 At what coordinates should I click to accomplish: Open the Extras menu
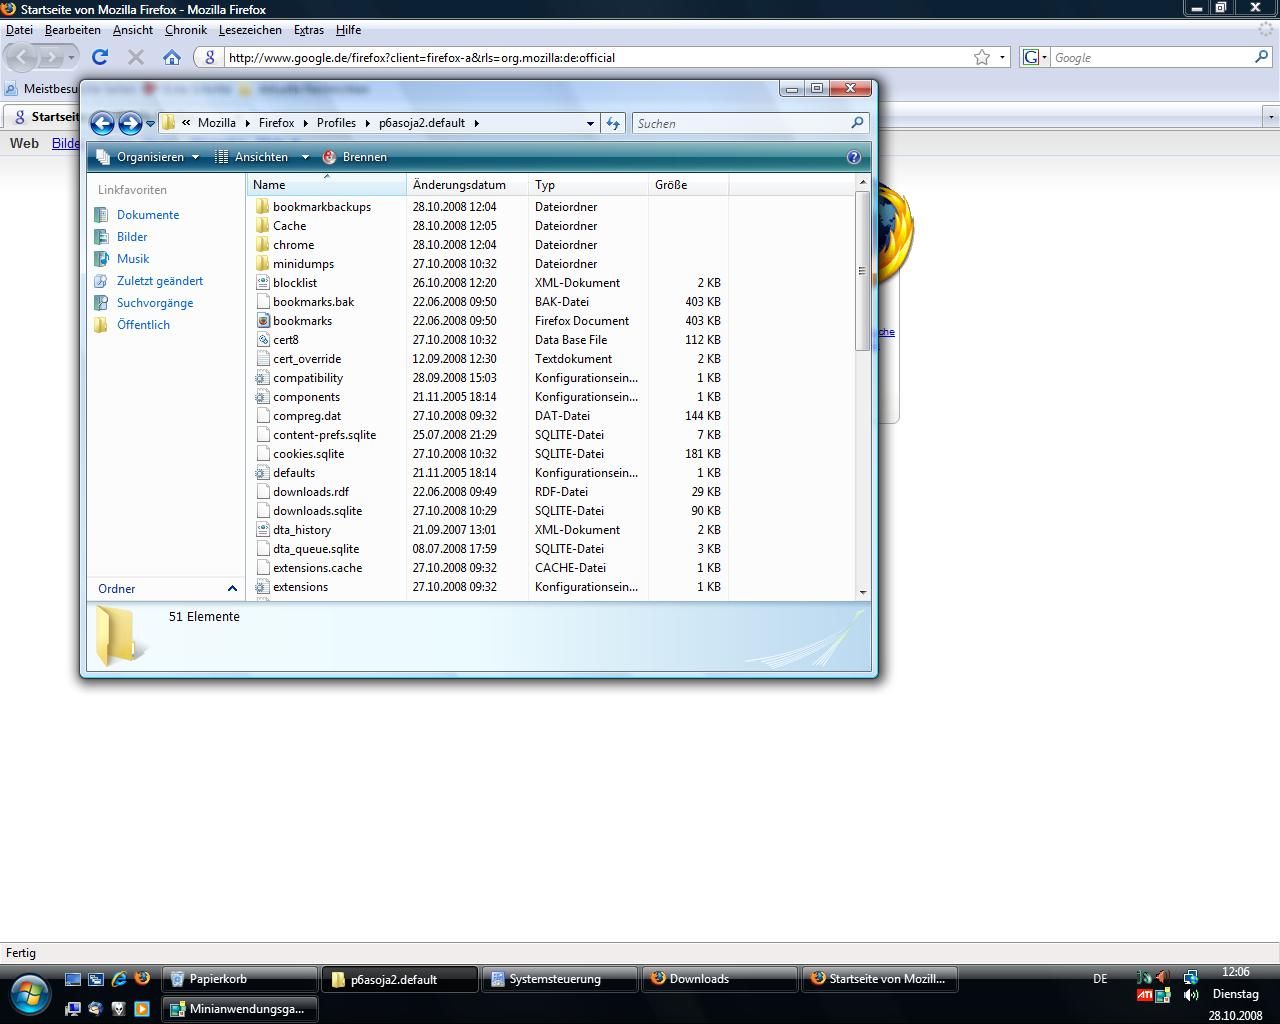point(308,30)
